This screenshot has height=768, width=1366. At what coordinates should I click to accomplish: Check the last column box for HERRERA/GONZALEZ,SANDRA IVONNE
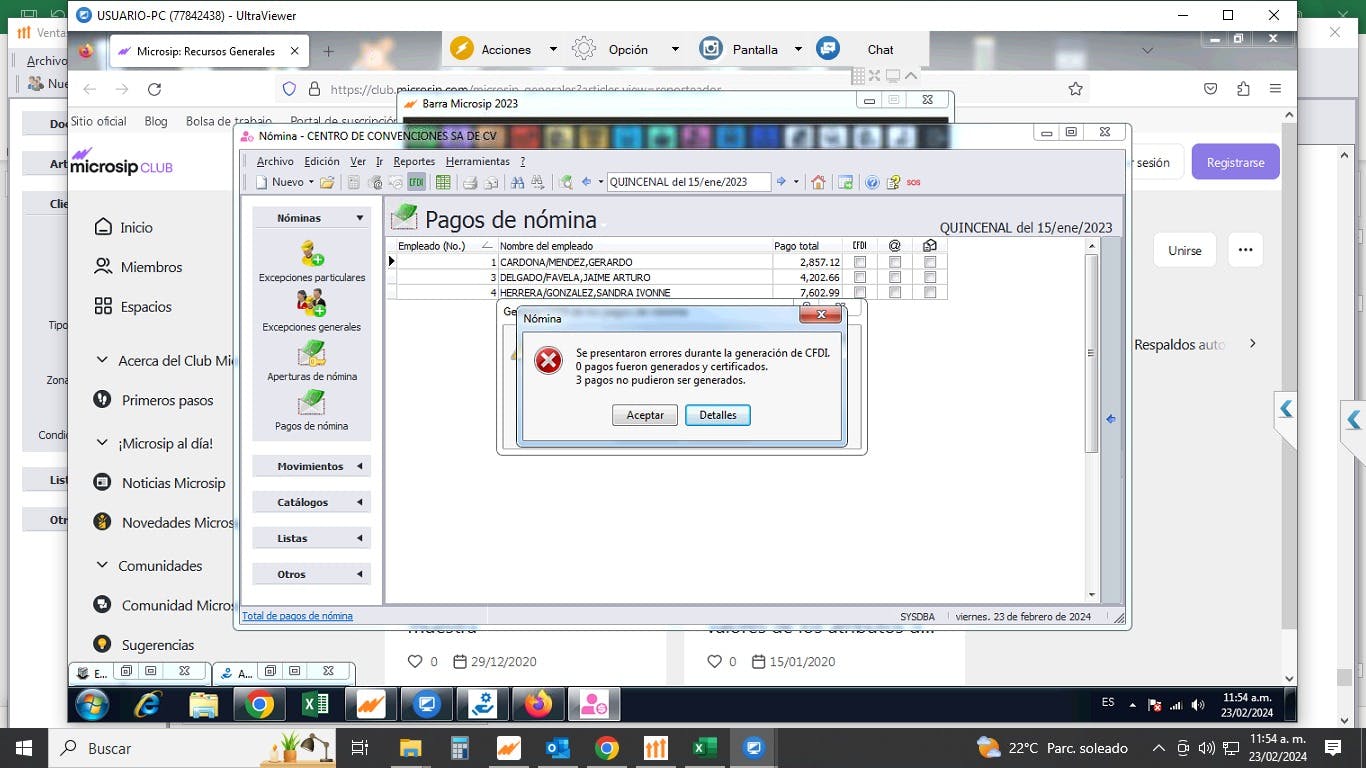930,292
